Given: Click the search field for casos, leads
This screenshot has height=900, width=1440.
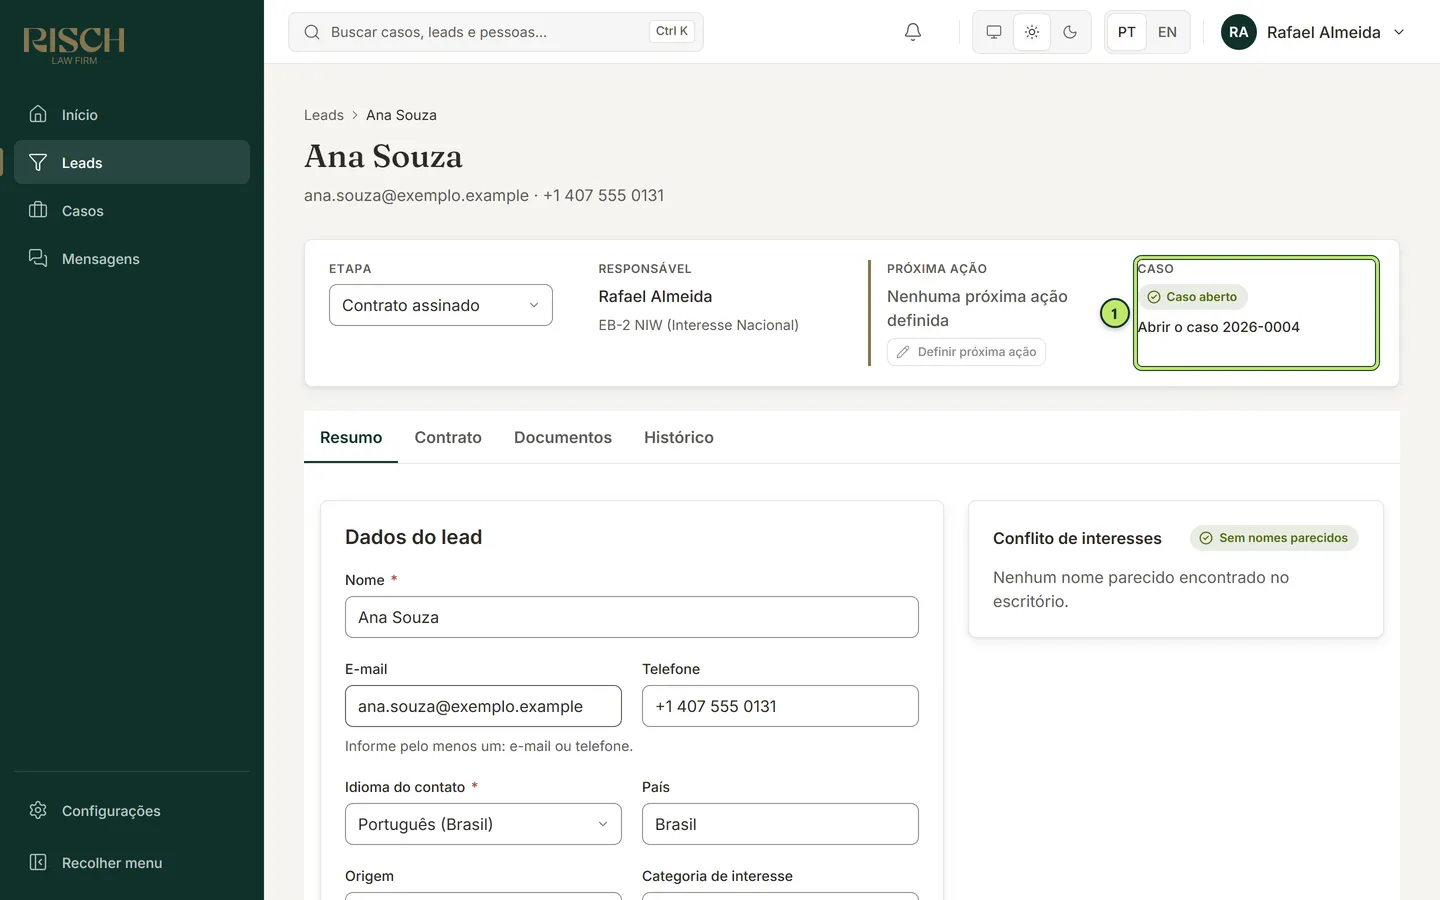Looking at the screenshot, I should 496,32.
